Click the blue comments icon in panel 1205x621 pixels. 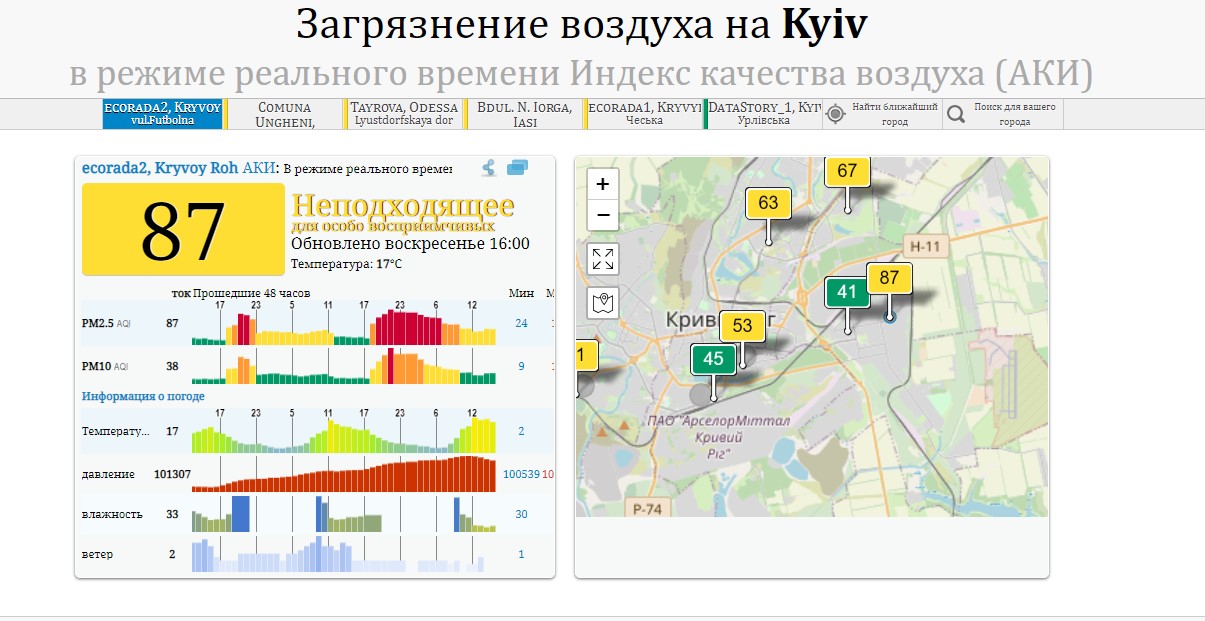pos(517,168)
